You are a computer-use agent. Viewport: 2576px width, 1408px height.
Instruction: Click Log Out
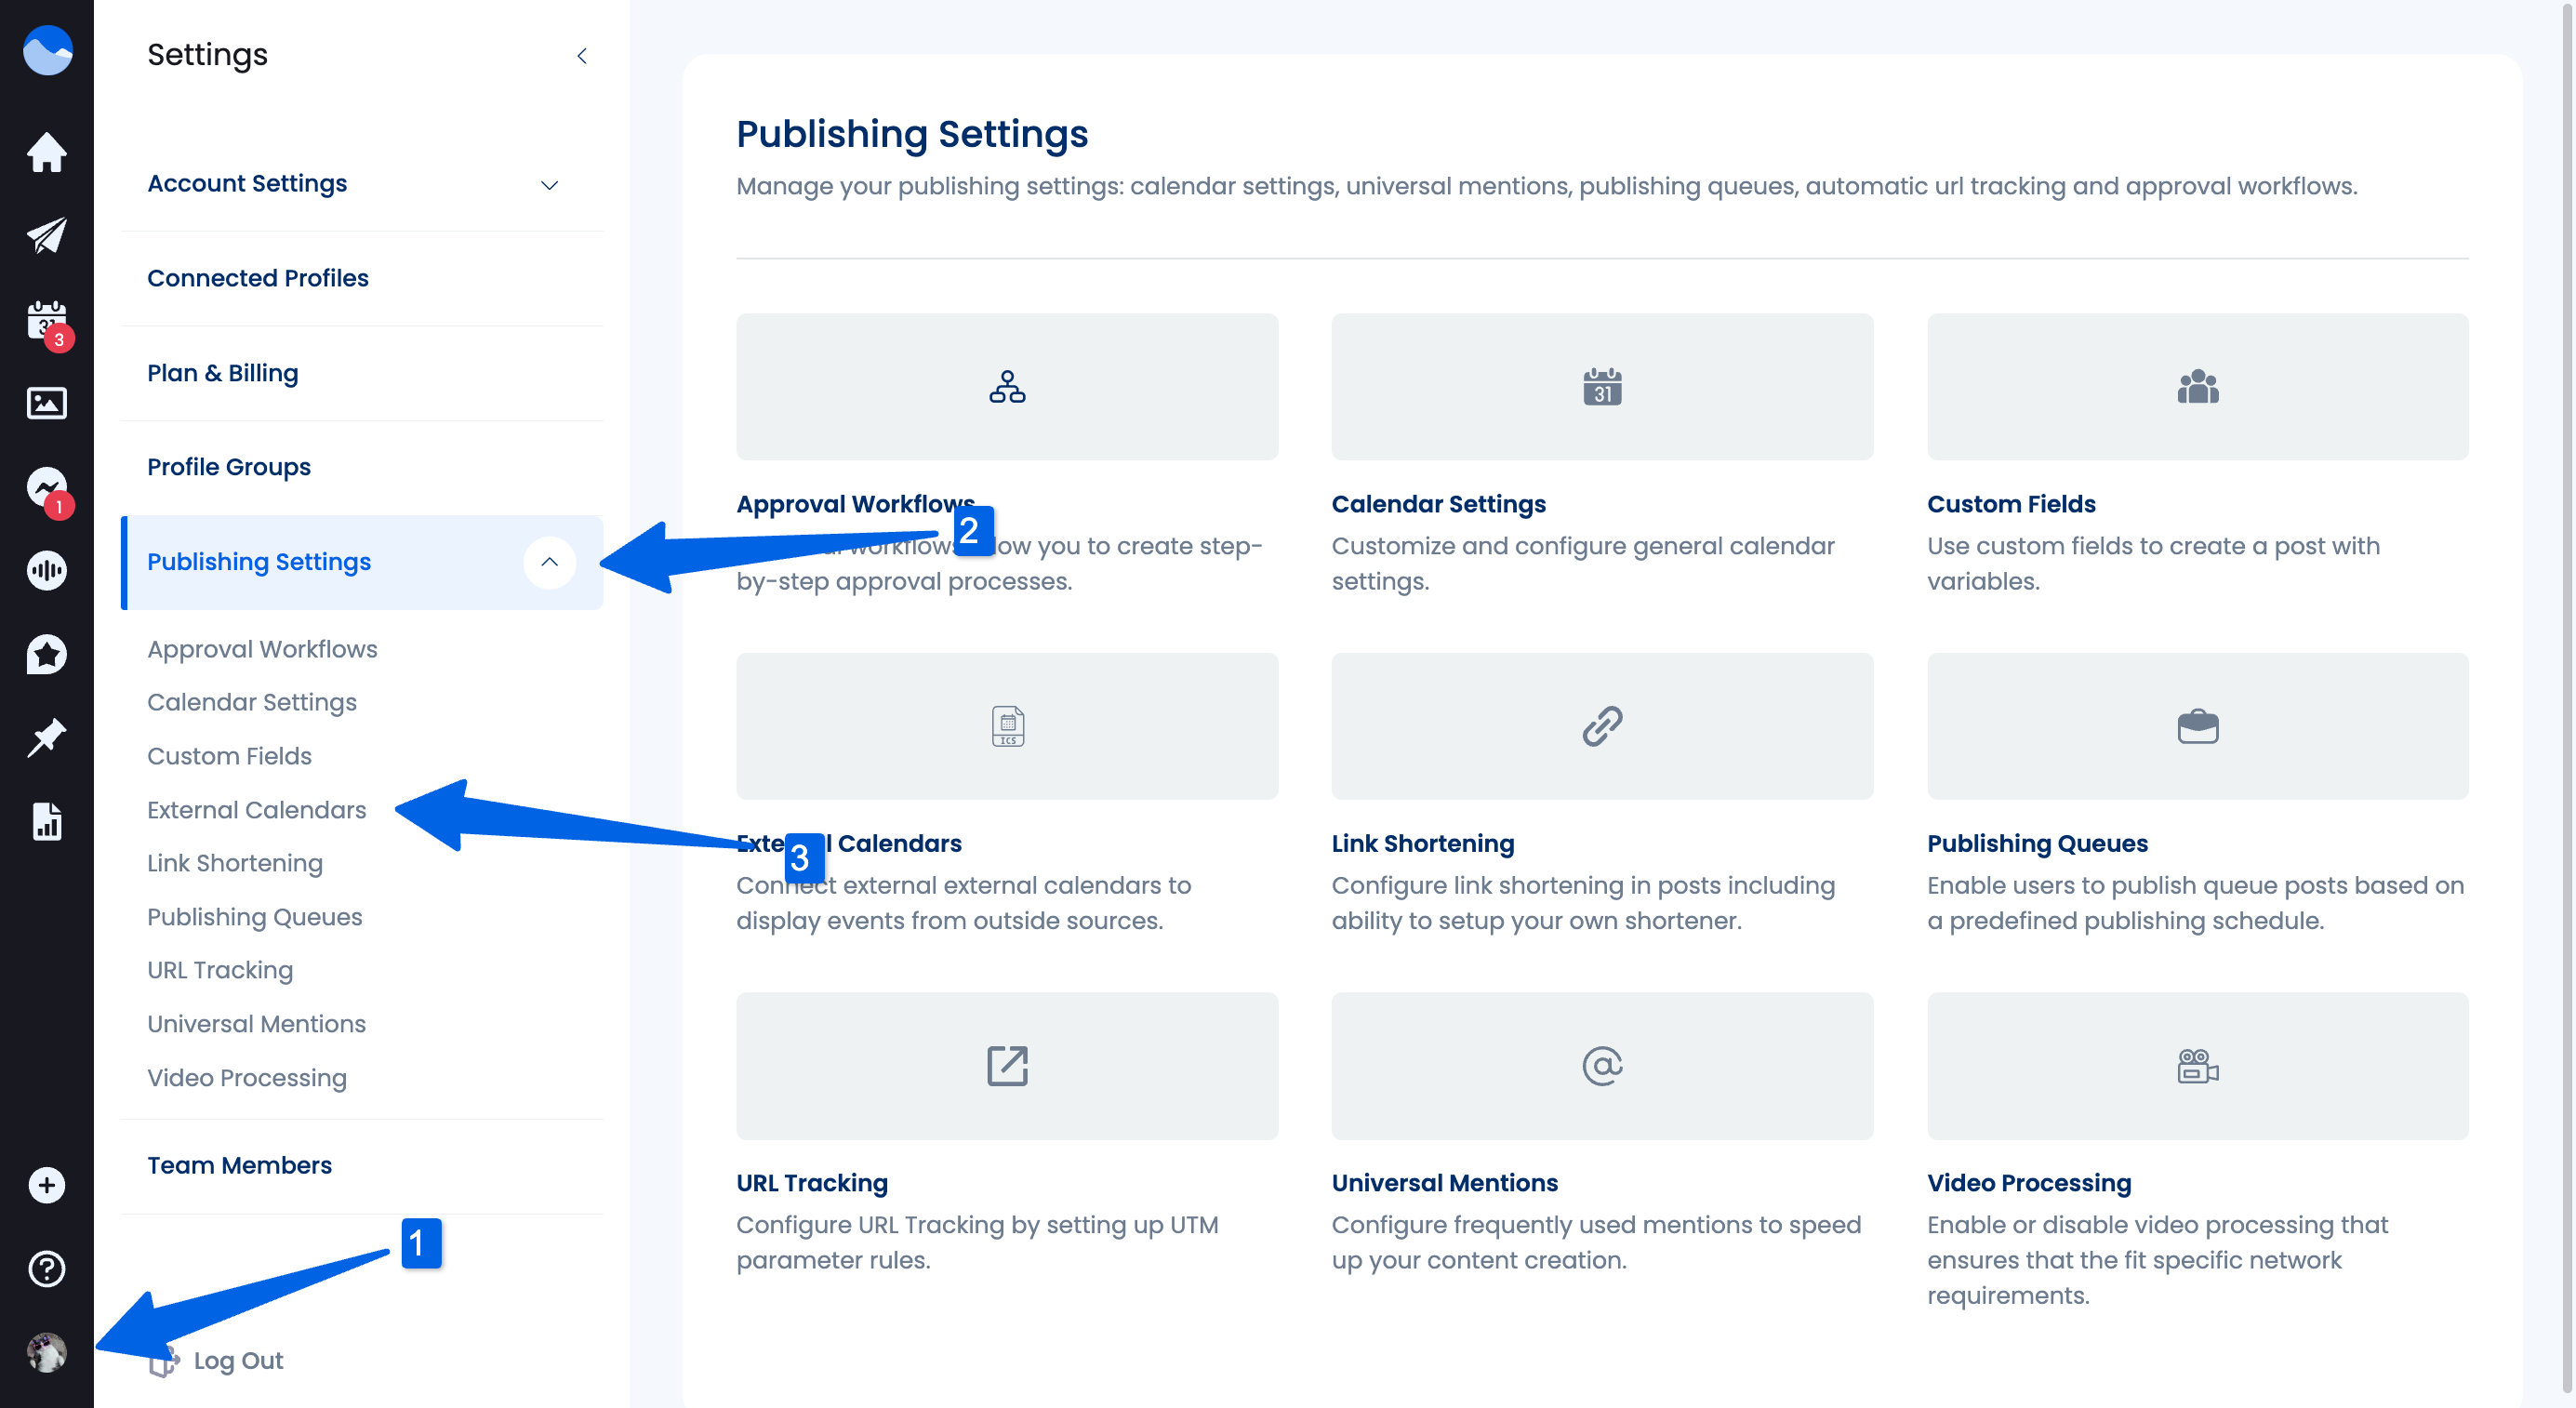pos(237,1360)
